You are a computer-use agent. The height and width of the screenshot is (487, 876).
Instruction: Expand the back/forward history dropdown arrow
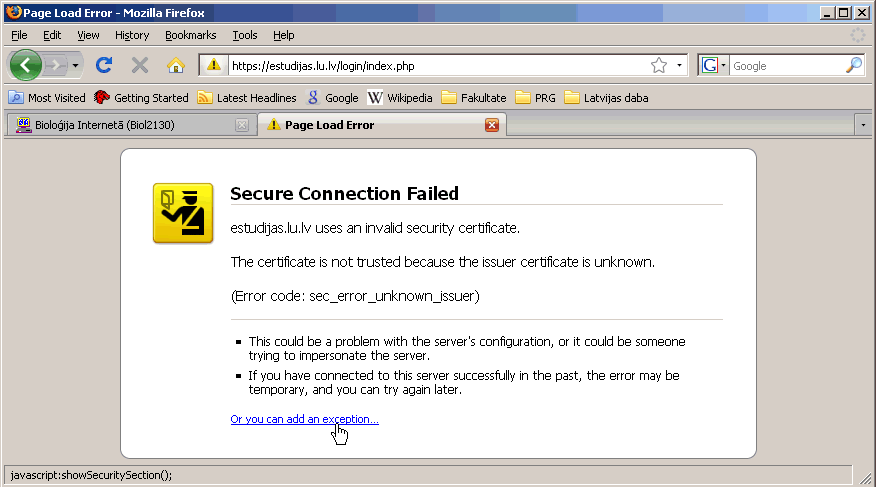pyautogui.click(x=75, y=66)
